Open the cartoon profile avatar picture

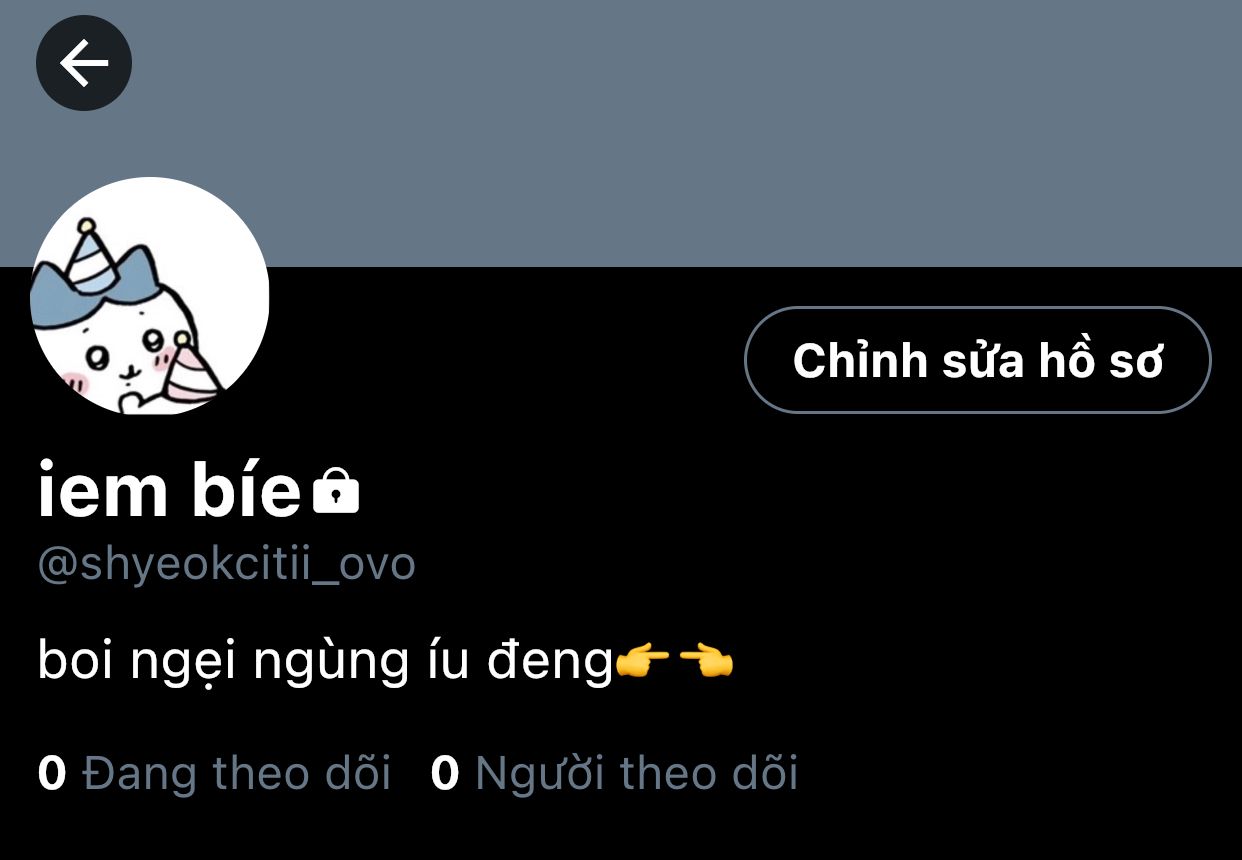(150, 296)
